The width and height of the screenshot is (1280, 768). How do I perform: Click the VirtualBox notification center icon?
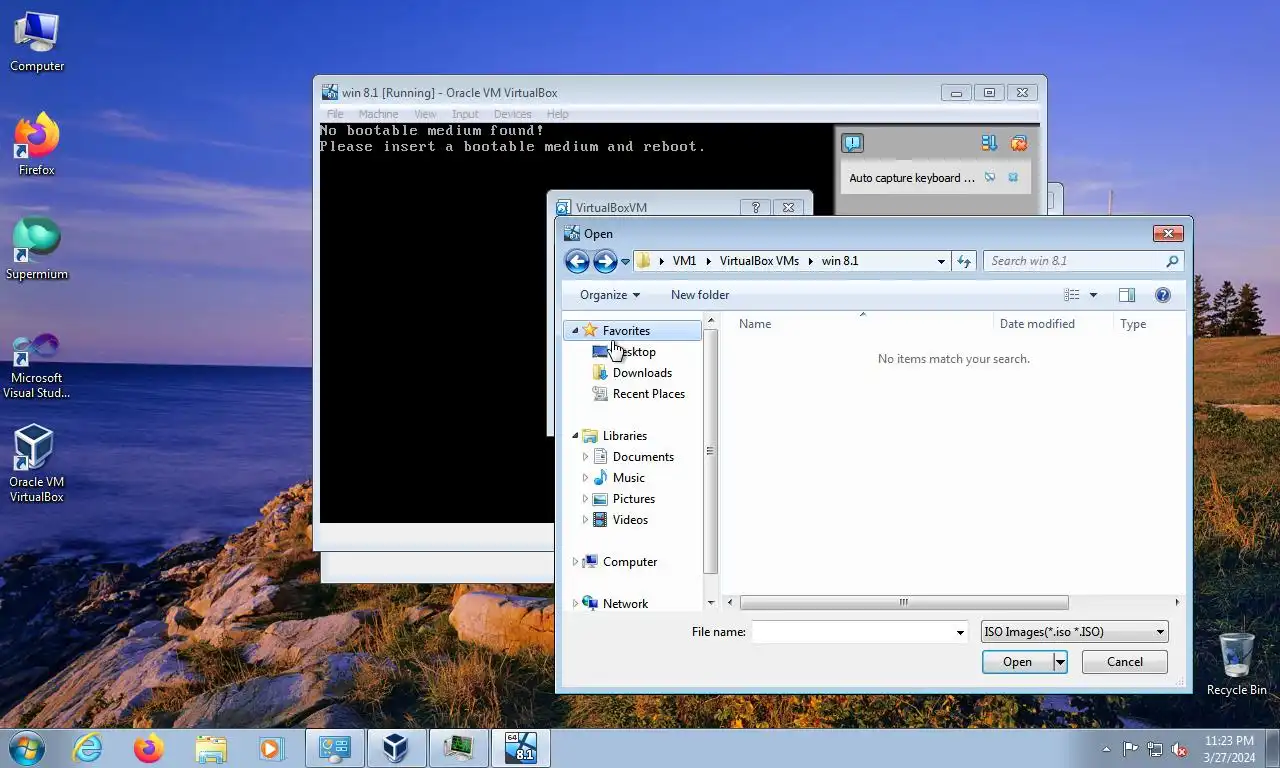(x=852, y=143)
